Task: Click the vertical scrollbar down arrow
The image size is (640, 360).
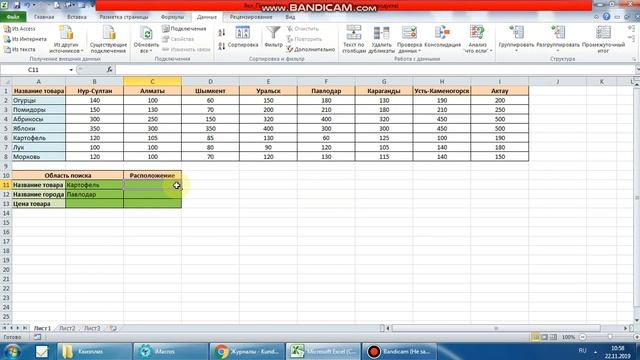Action: 636,321
